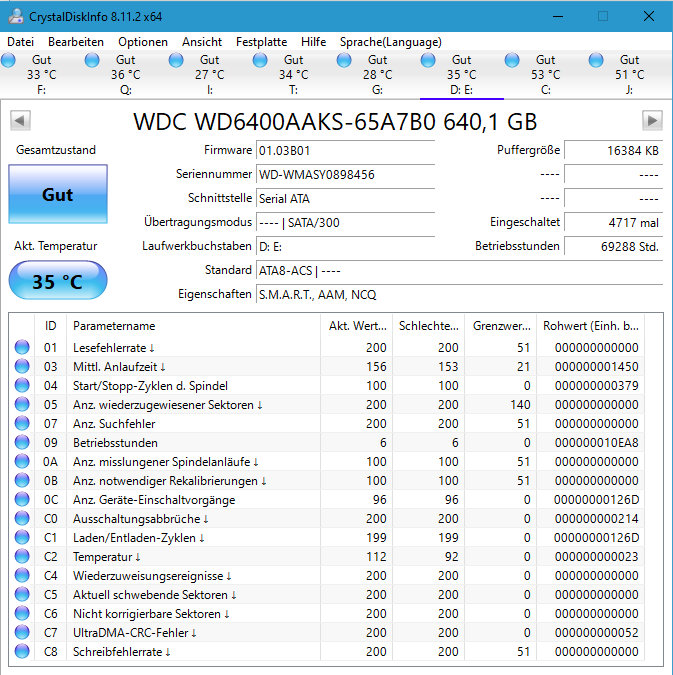The width and height of the screenshot is (673, 675).
Task: Select the Temperatur parameter name
Action: coord(107,557)
